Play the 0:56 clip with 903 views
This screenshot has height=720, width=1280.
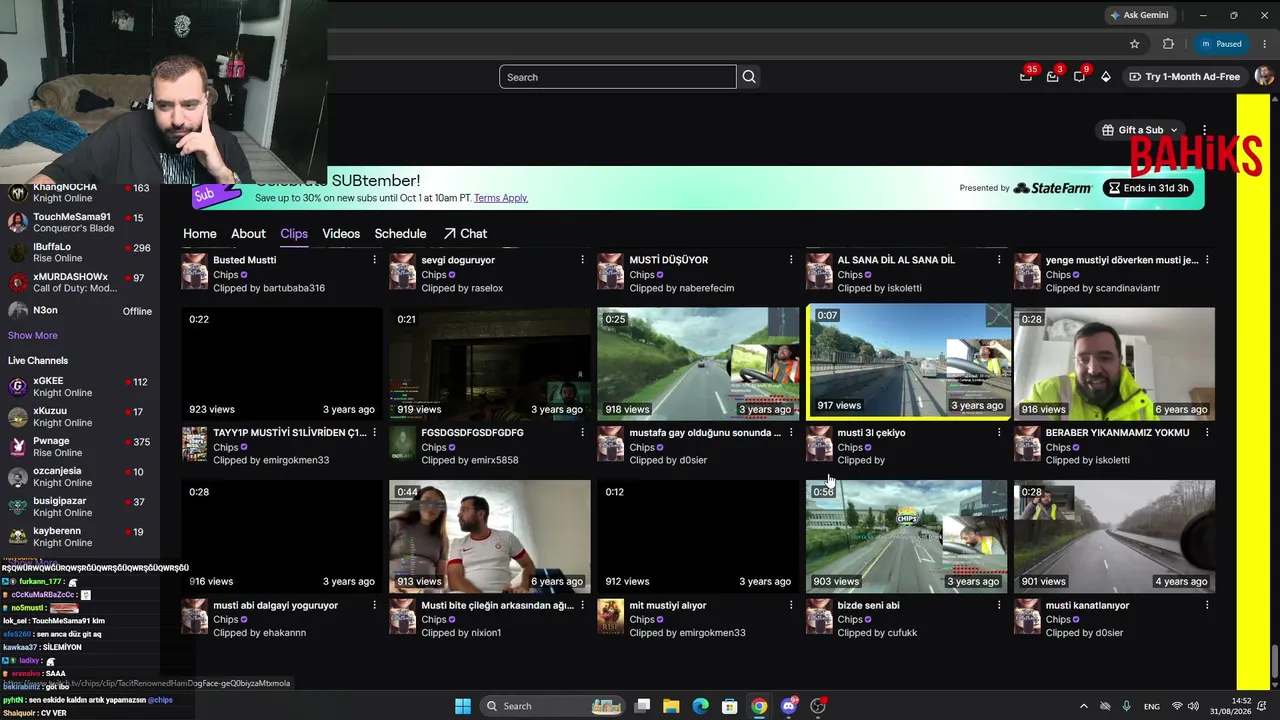[906, 536]
